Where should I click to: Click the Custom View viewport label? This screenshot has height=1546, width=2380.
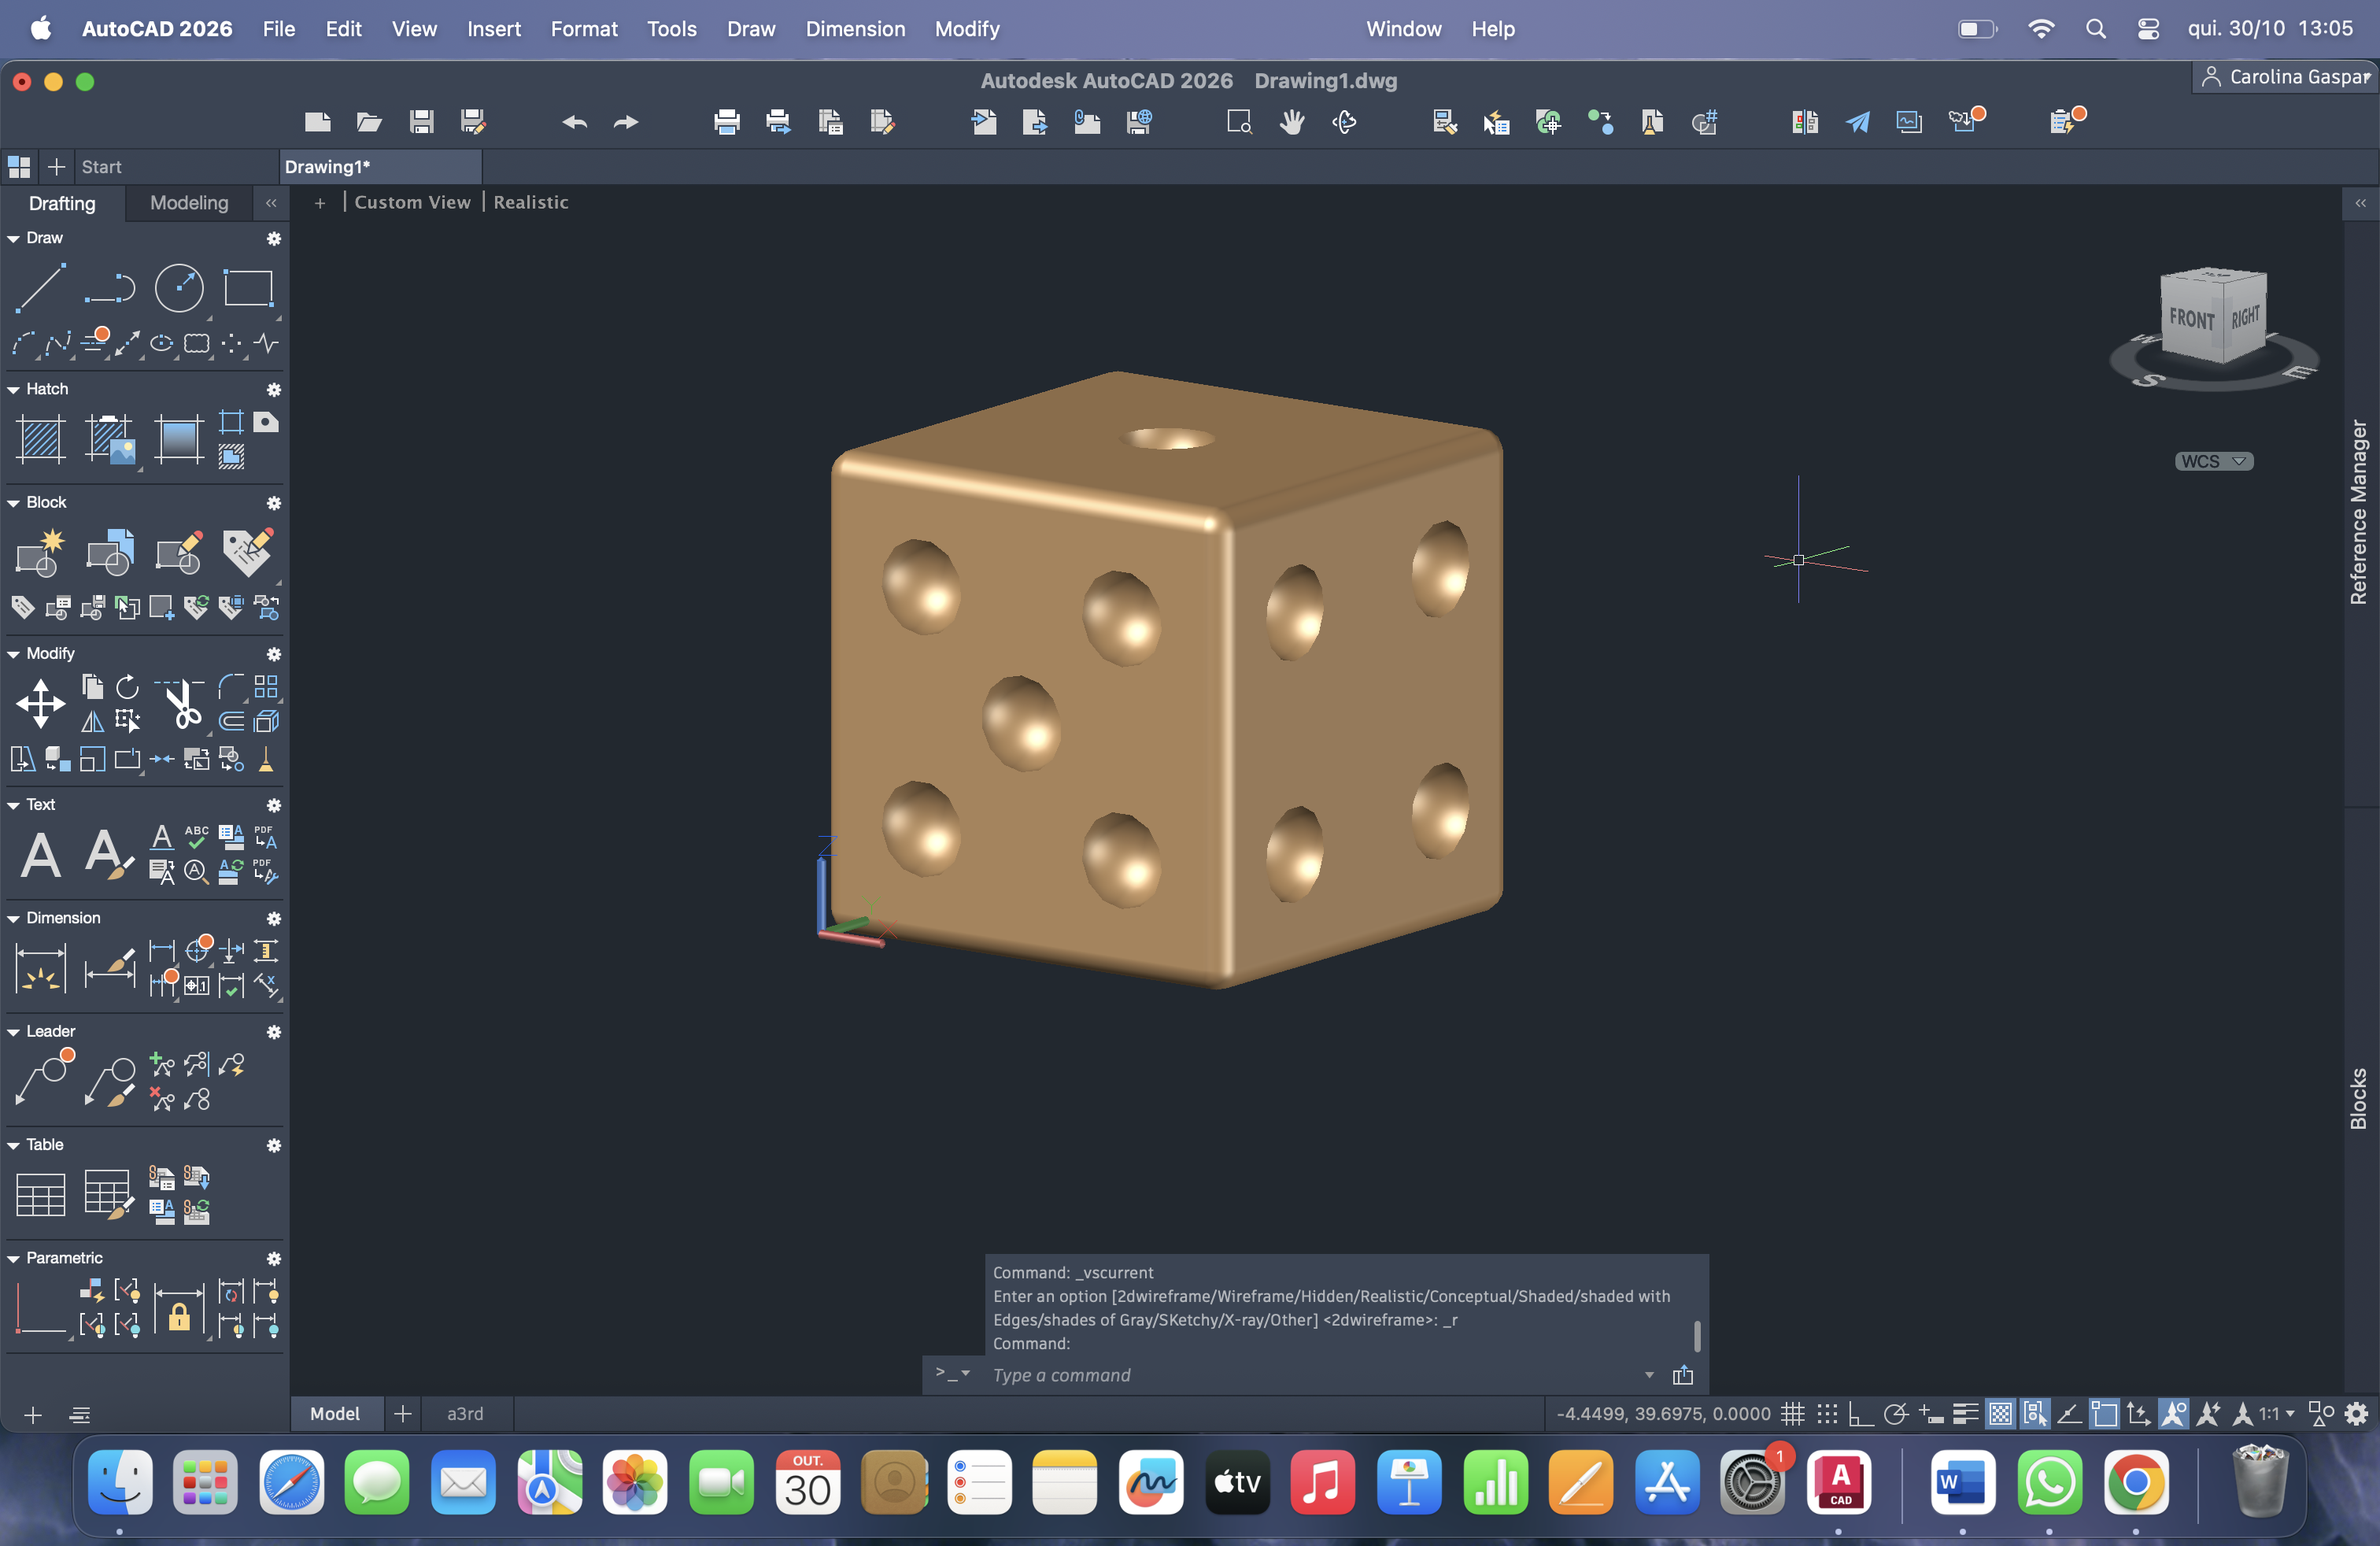point(412,202)
